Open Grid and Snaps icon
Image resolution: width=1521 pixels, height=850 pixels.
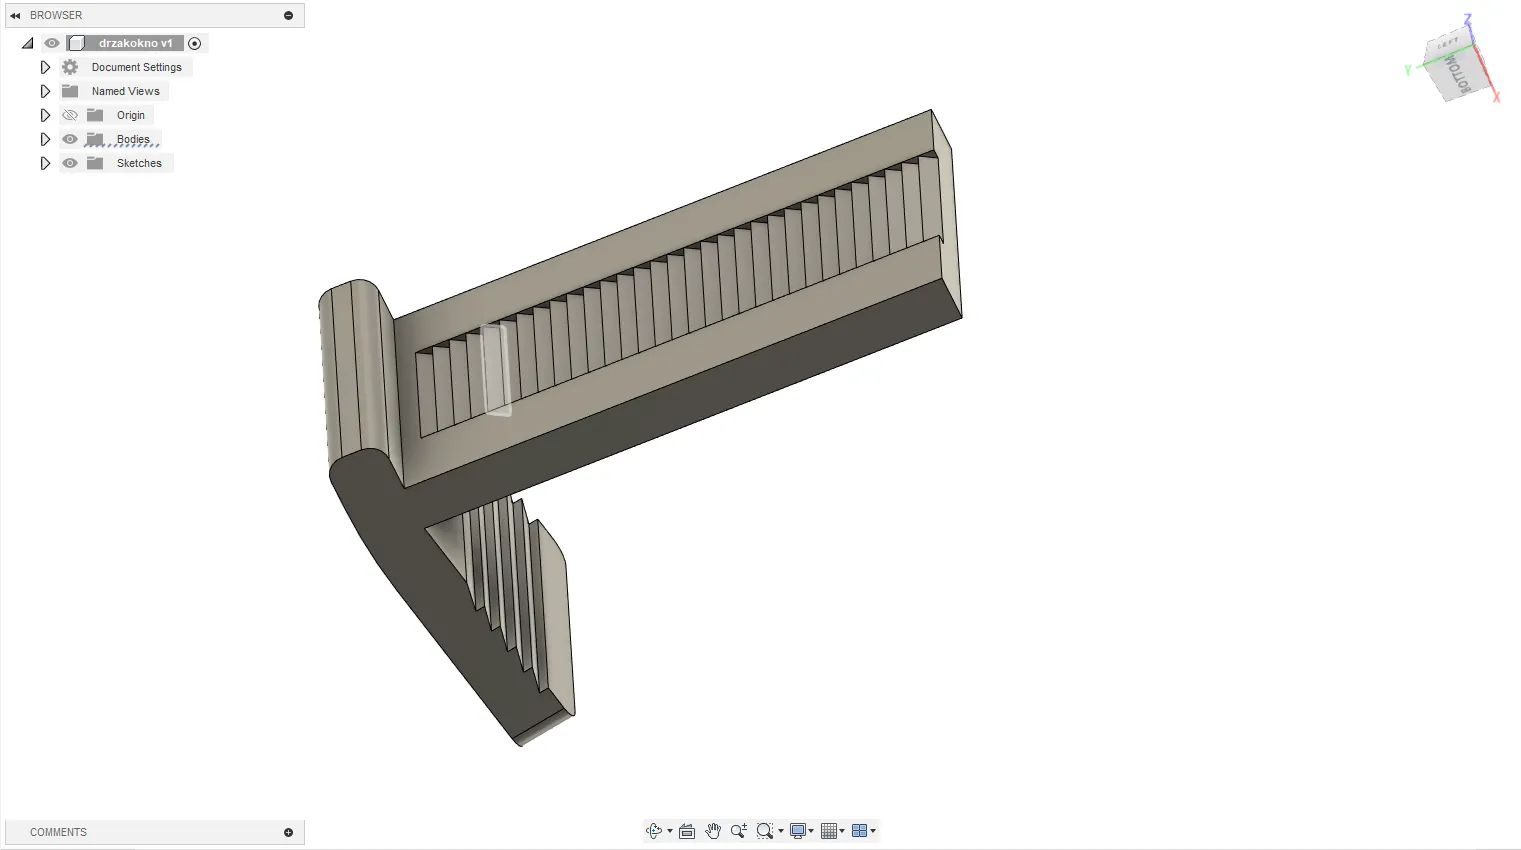(828, 831)
